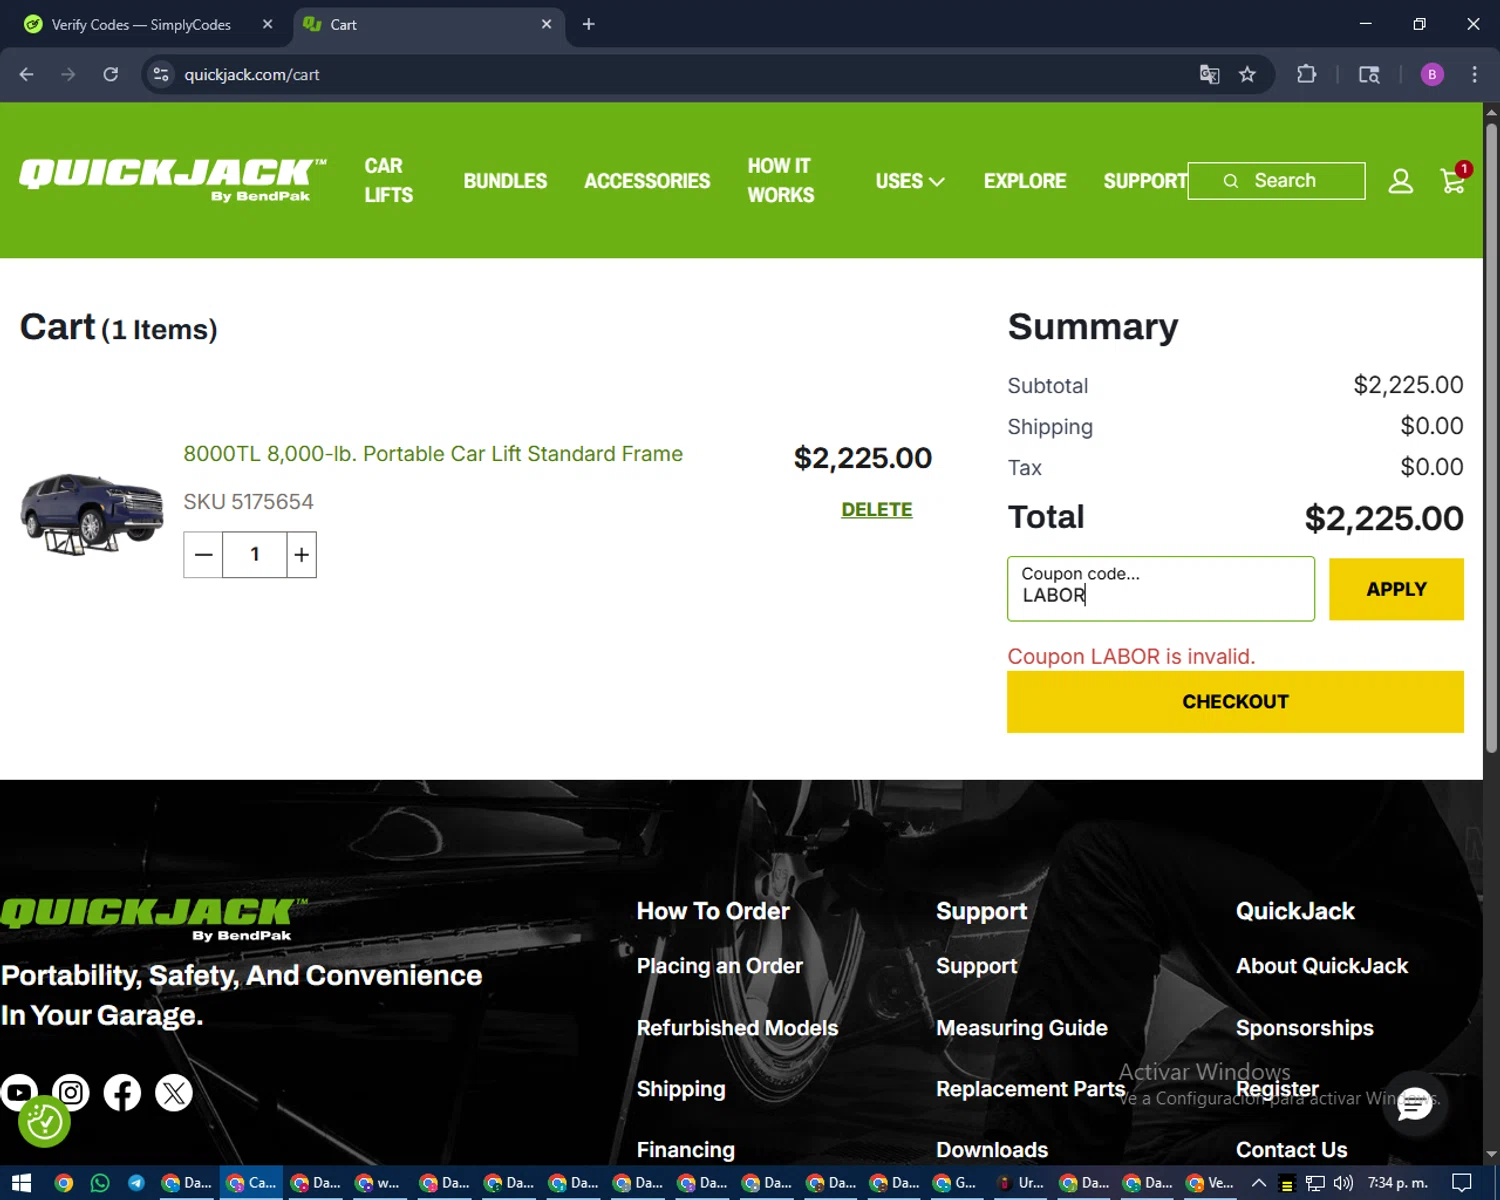The height and width of the screenshot is (1200, 1500).
Task: Click the minus quantity button
Action: (203, 554)
